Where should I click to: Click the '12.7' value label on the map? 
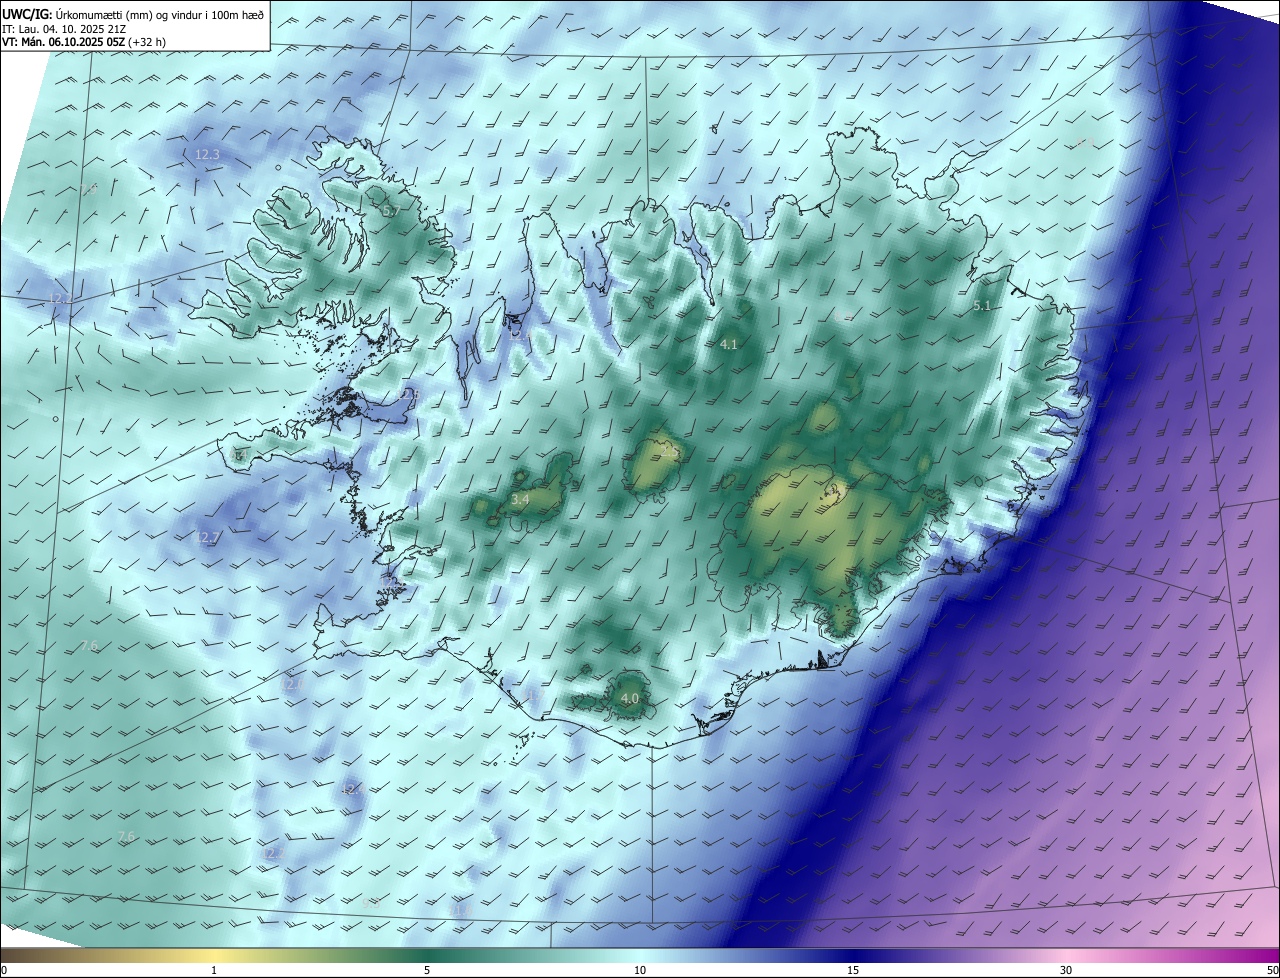click(x=206, y=537)
